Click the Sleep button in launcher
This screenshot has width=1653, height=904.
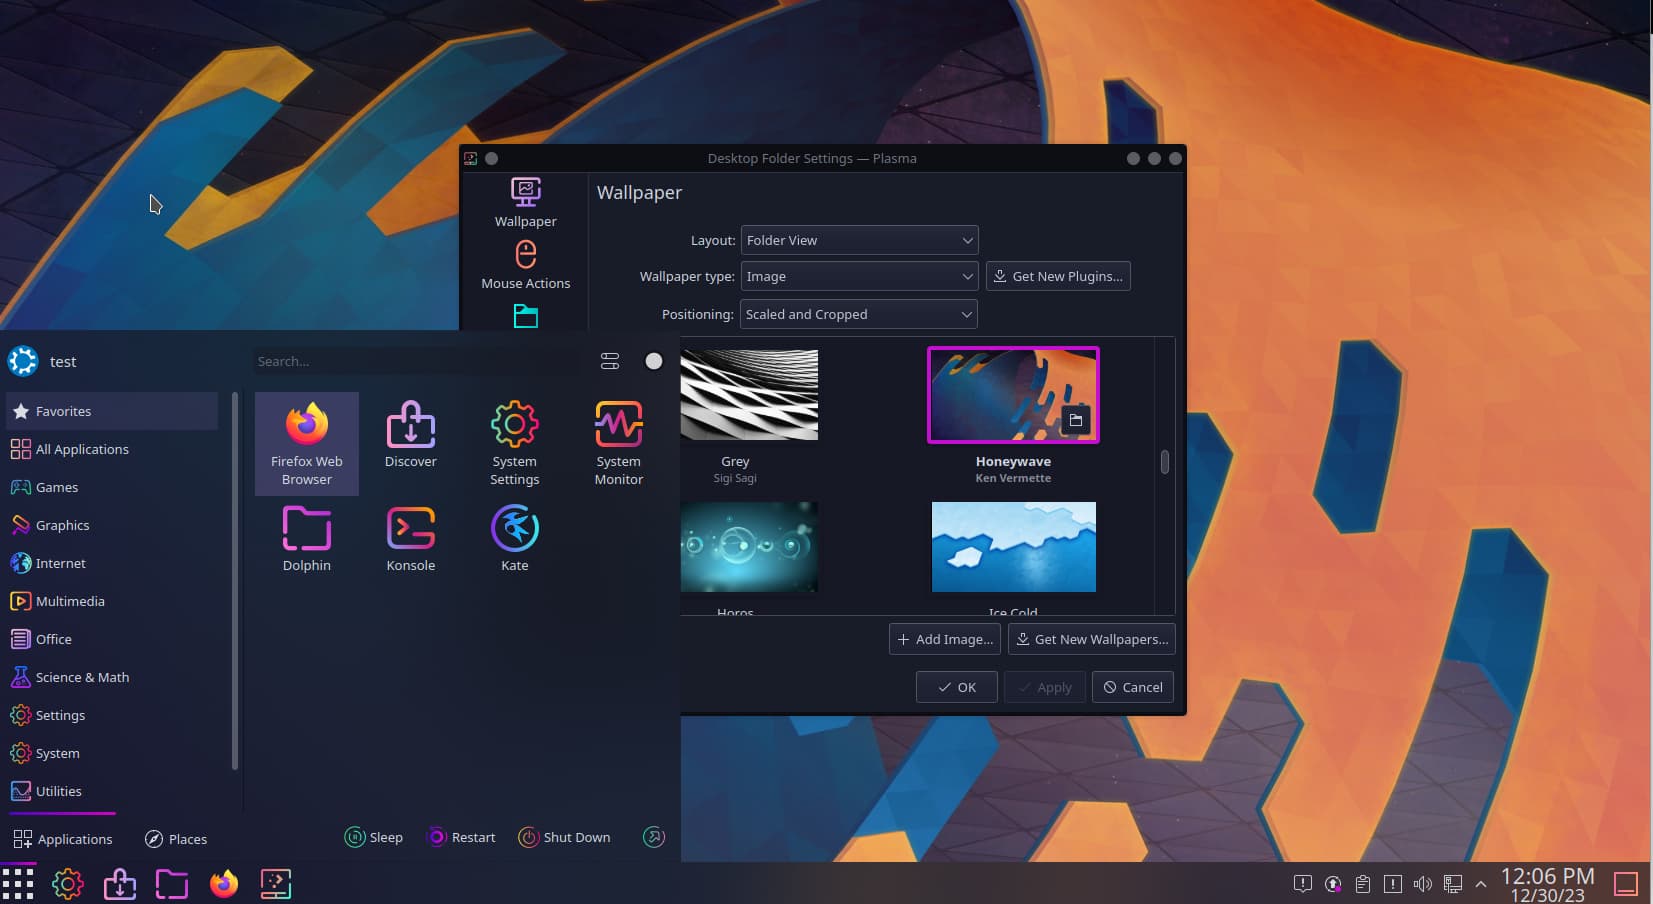pyautogui.click(x=374, y=837)
